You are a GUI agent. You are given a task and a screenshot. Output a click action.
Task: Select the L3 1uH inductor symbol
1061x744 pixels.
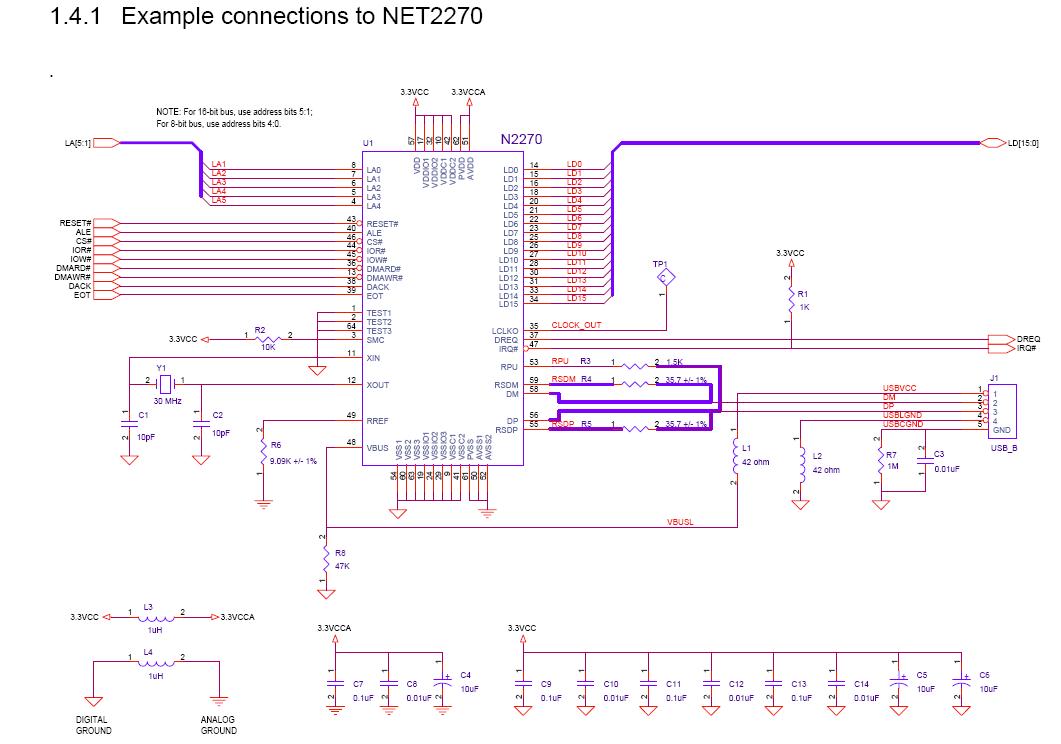click(156, 618)
